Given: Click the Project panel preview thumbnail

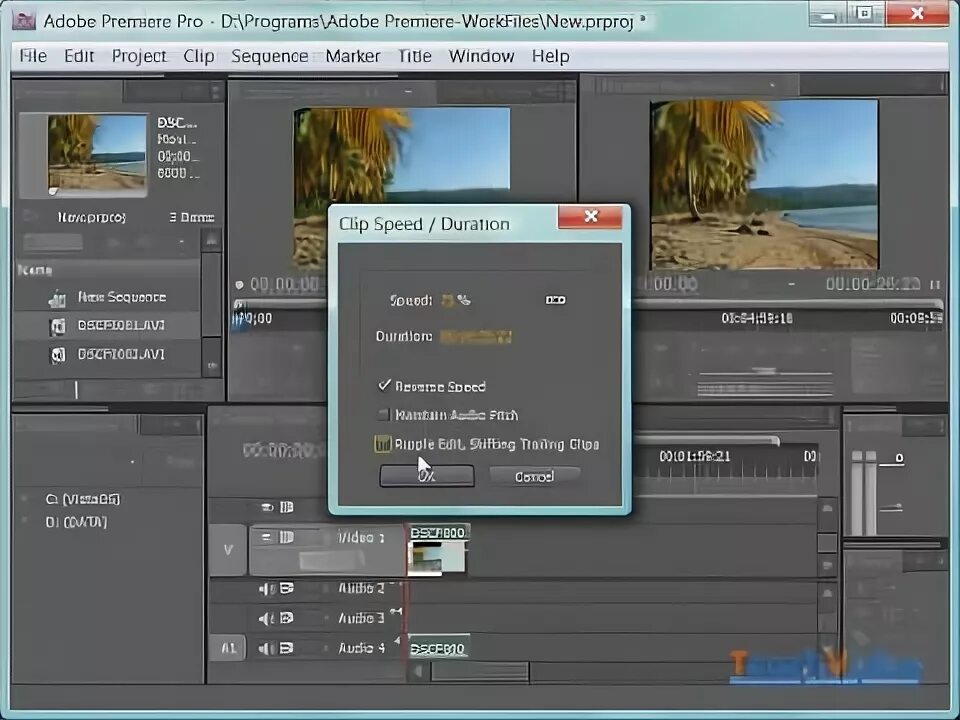Looking at the screenshot, I should pos(97,154).
